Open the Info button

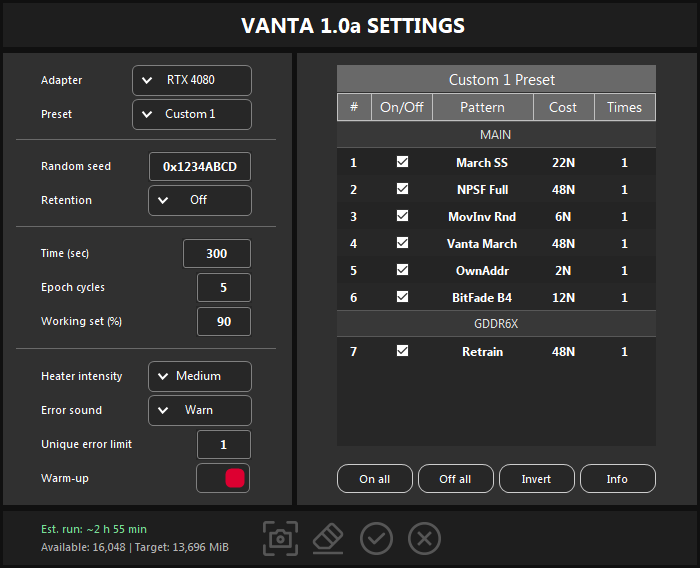pos(617,479)
